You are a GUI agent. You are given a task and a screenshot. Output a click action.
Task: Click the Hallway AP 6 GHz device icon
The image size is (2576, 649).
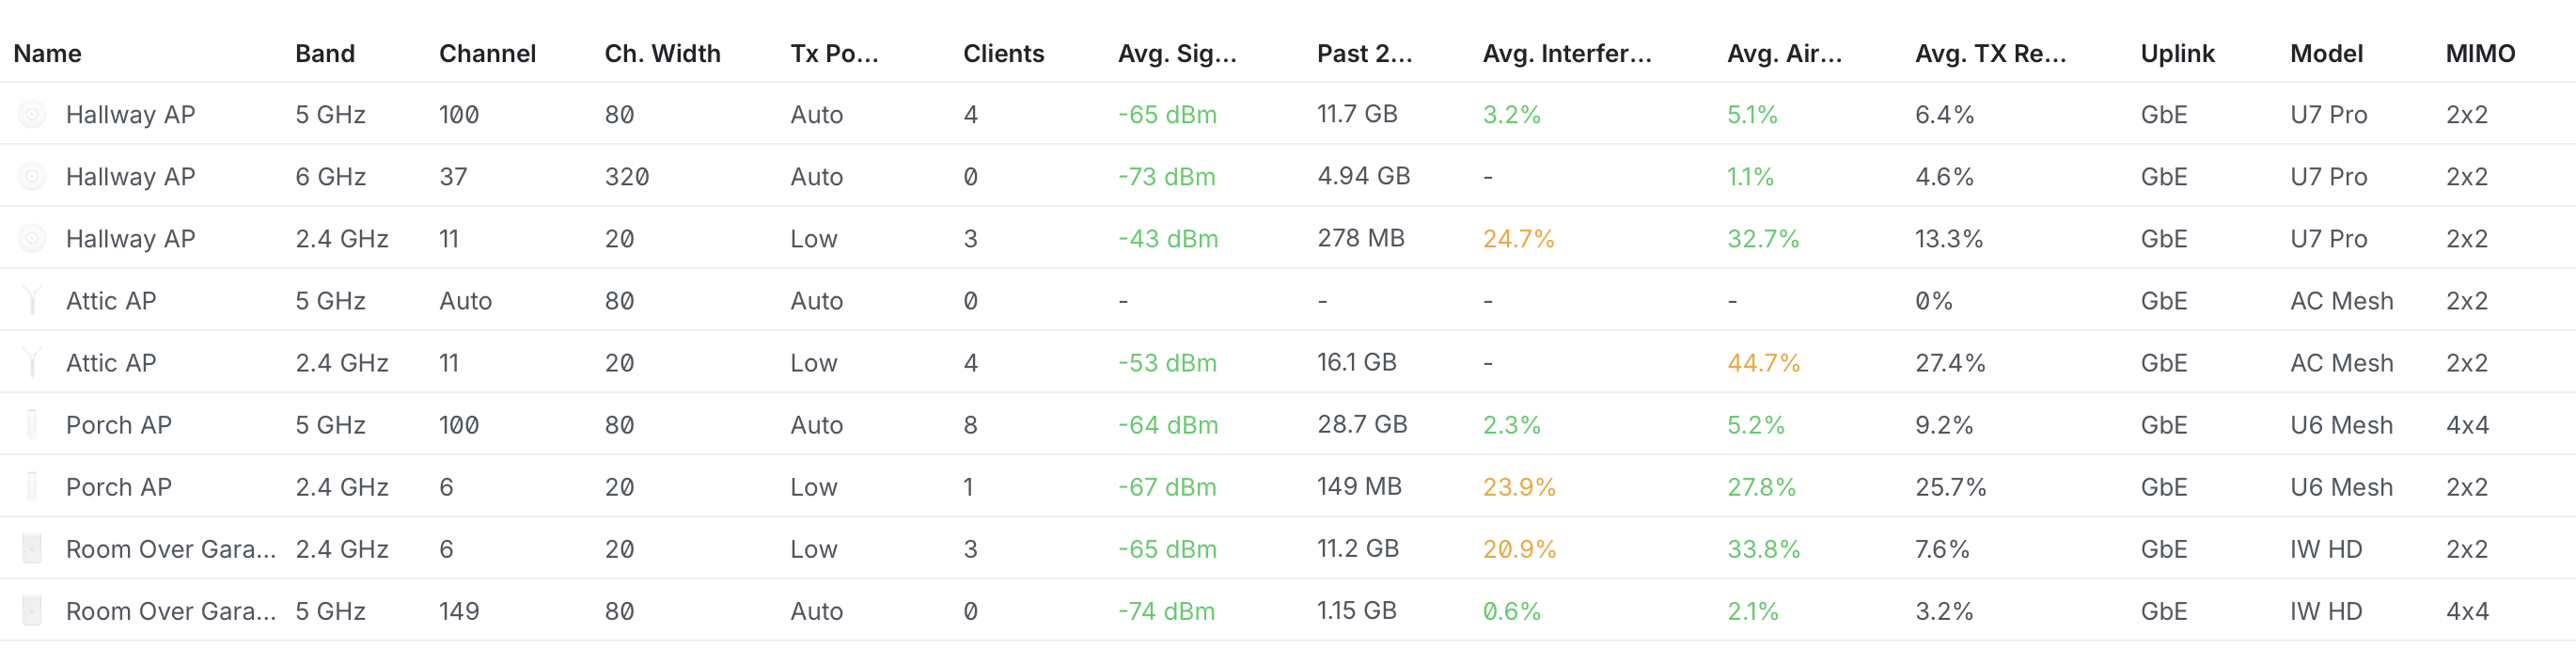(x=32, y=177)
